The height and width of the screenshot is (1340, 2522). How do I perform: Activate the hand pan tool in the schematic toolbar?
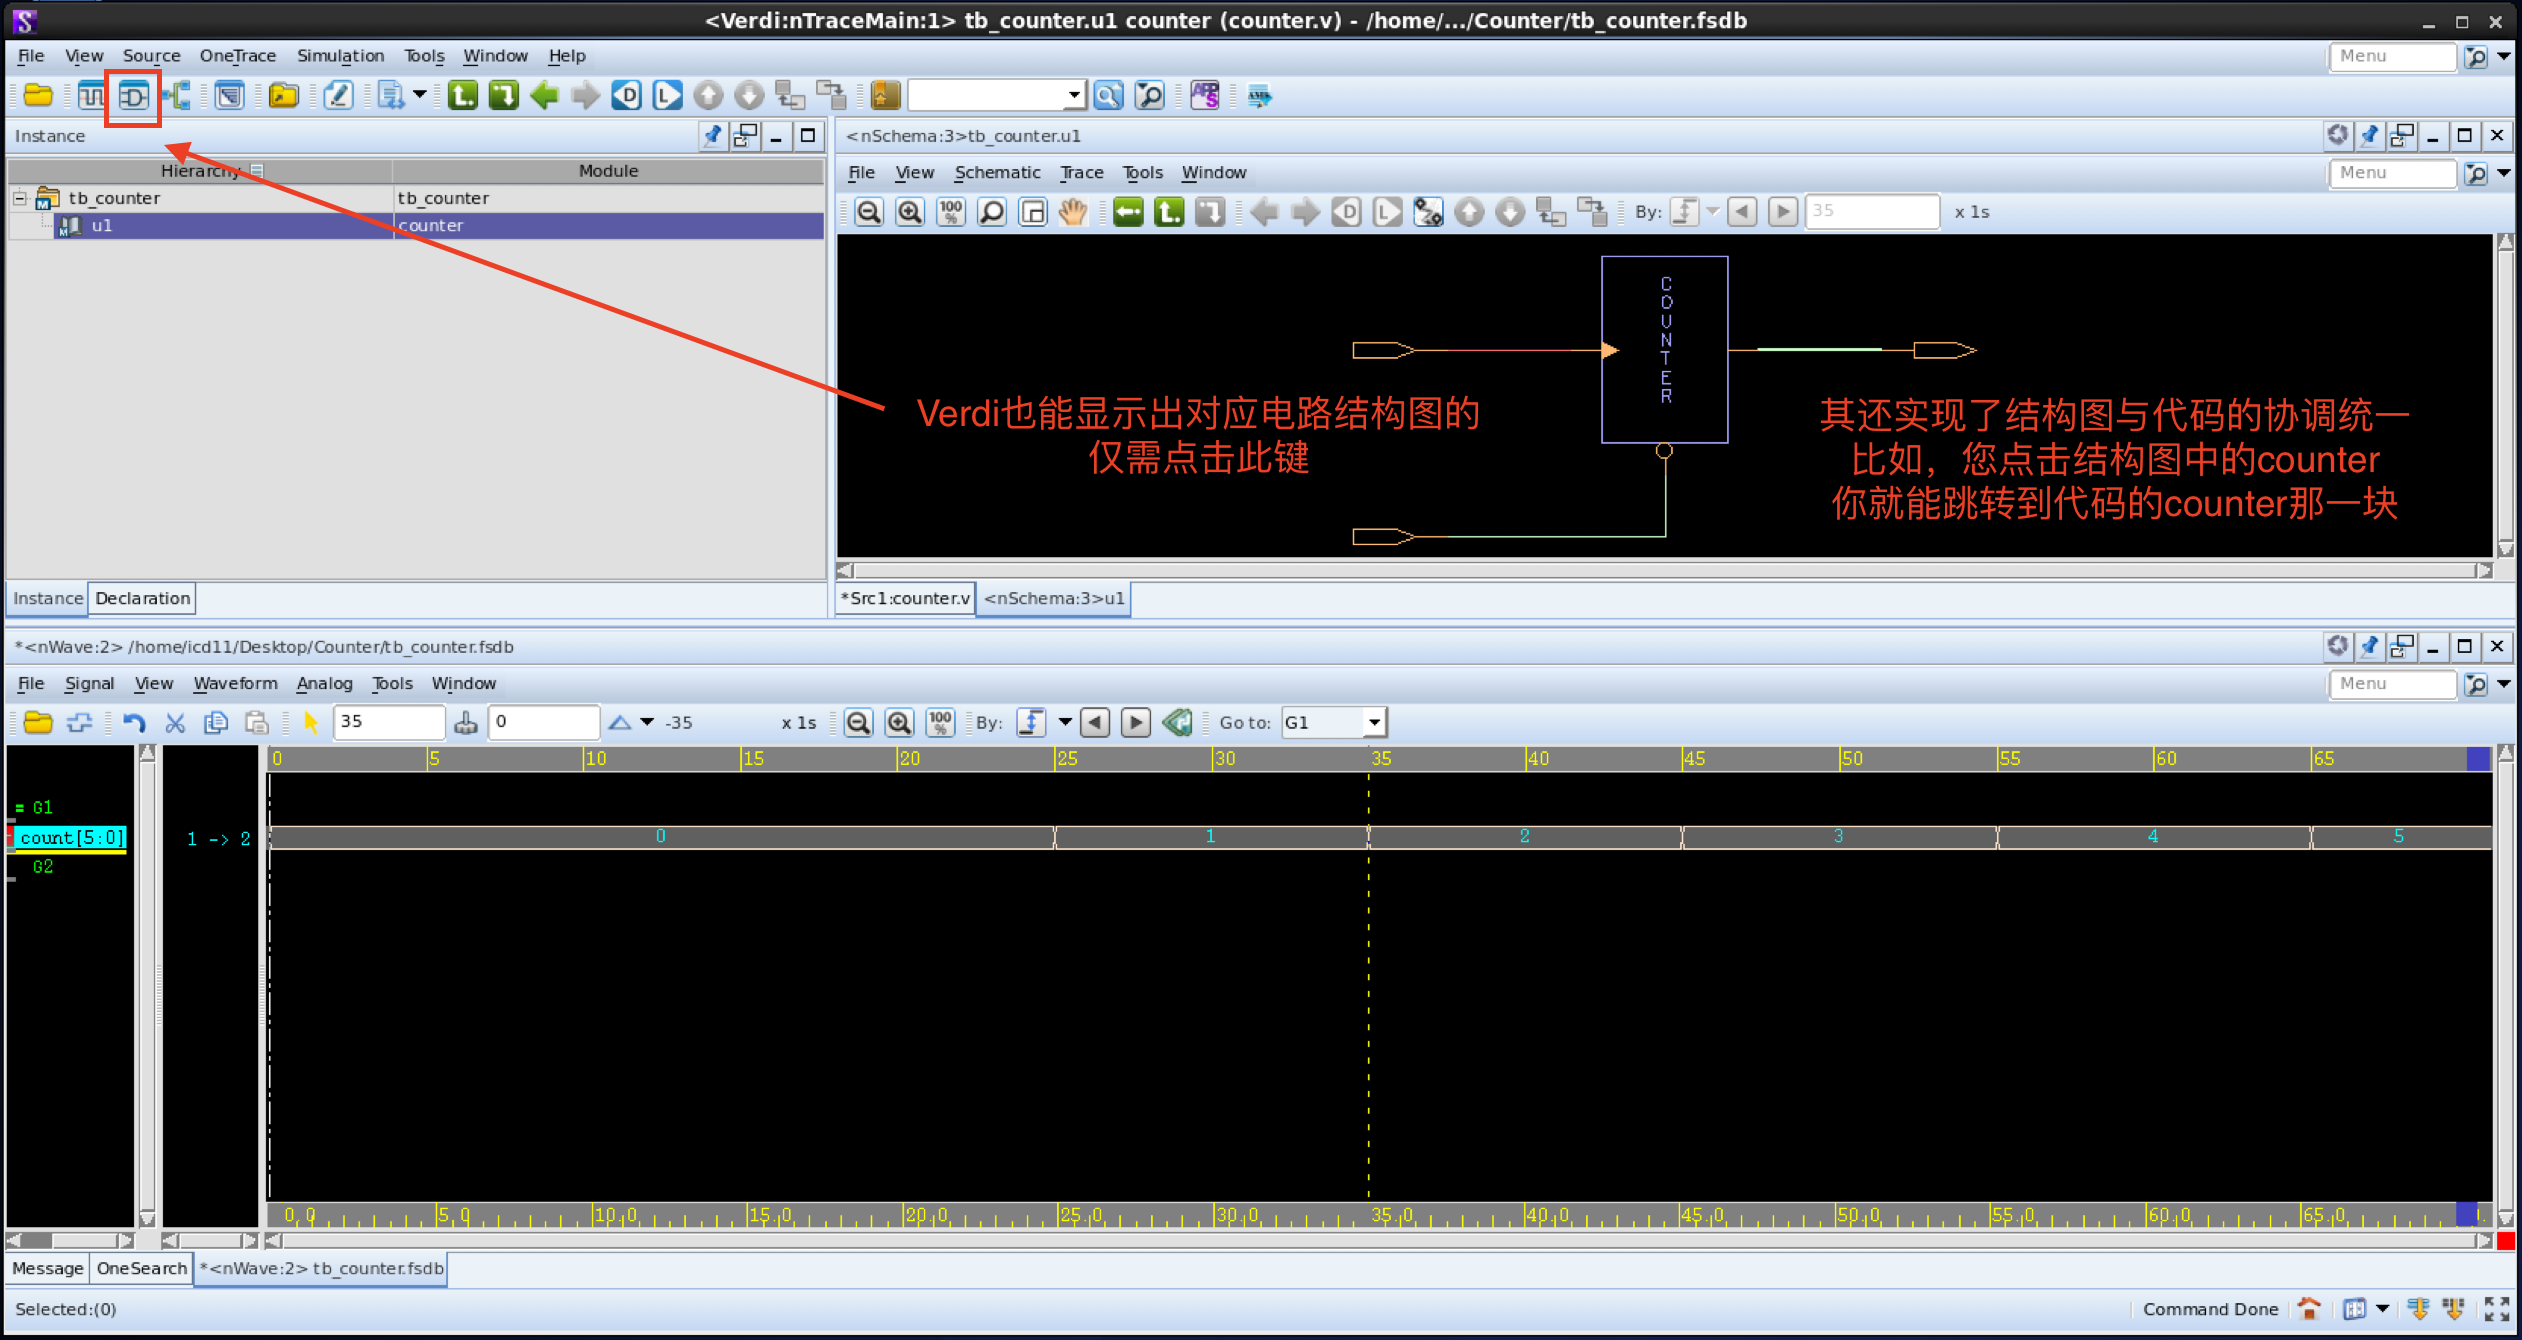click(1073, 211)
